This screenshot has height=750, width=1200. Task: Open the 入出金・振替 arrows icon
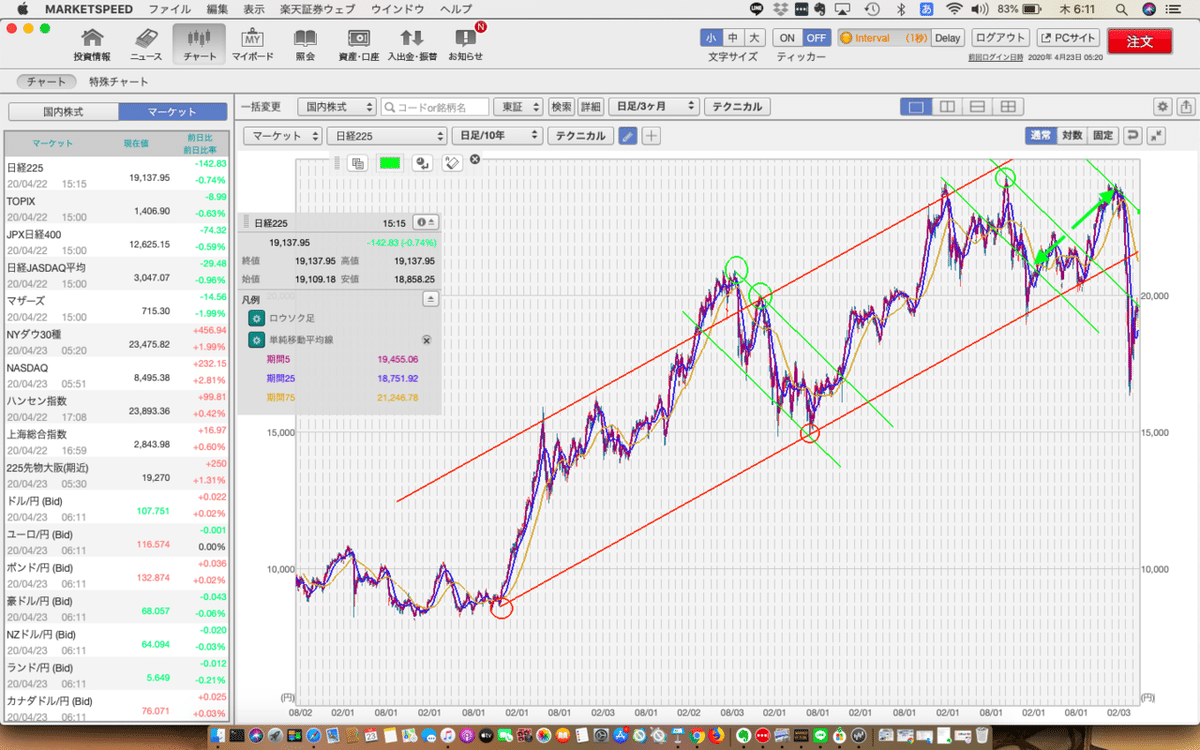point(412,44)
